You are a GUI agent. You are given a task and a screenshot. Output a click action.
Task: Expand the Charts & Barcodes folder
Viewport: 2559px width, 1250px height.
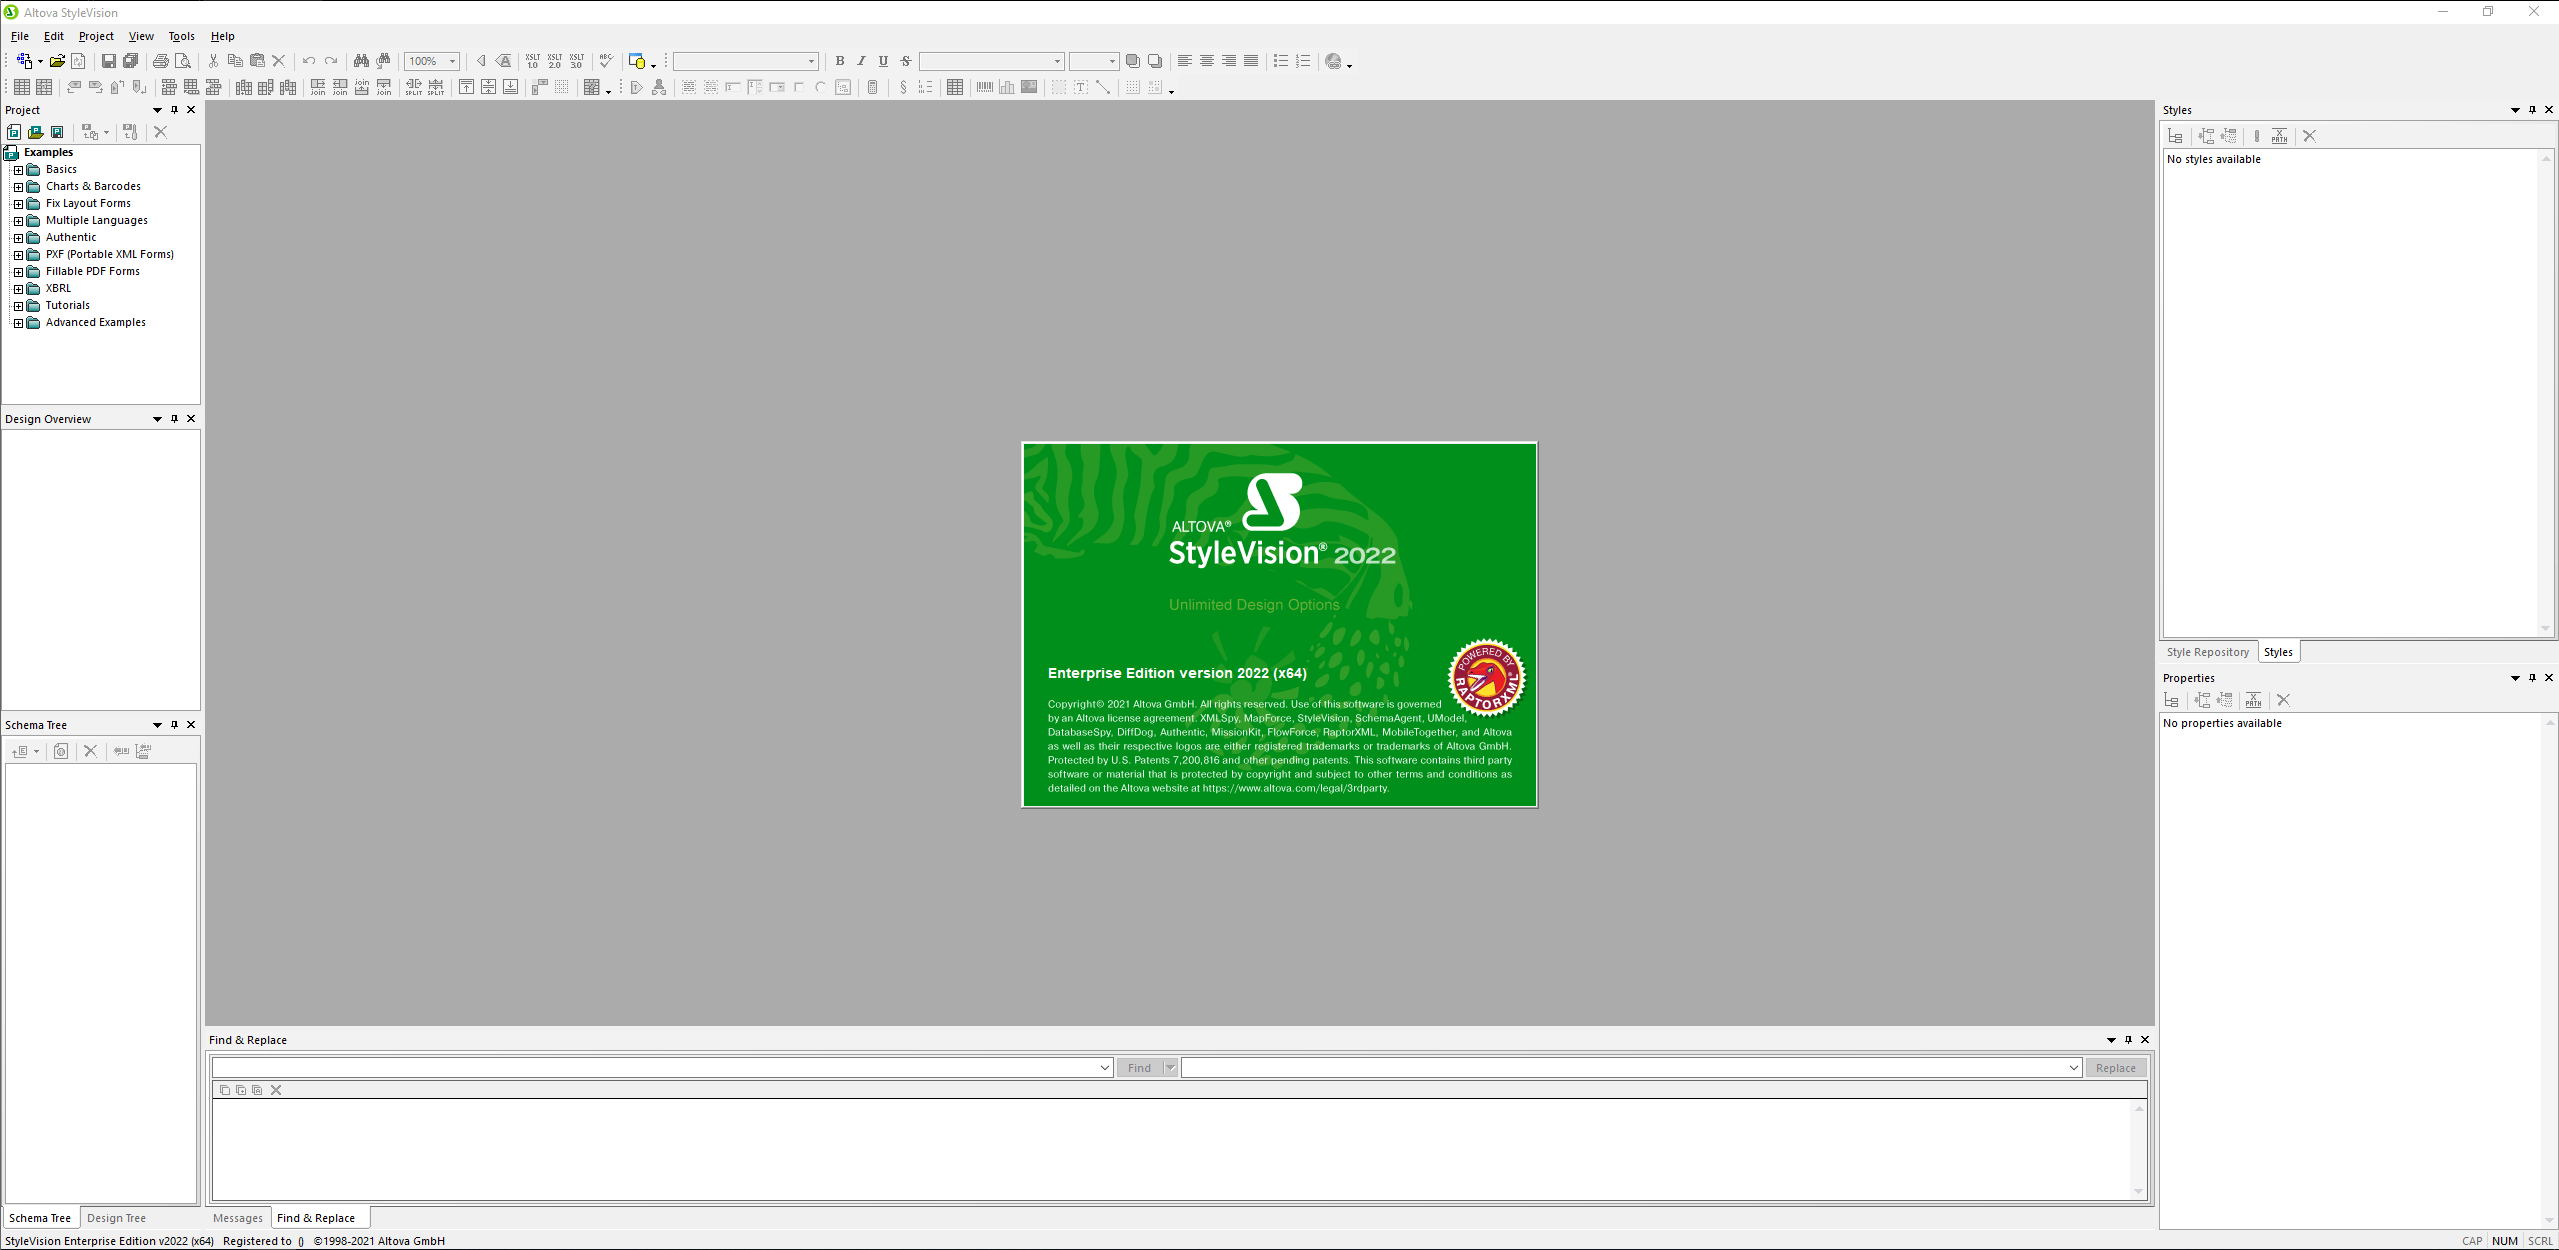[x=18, y=187]
